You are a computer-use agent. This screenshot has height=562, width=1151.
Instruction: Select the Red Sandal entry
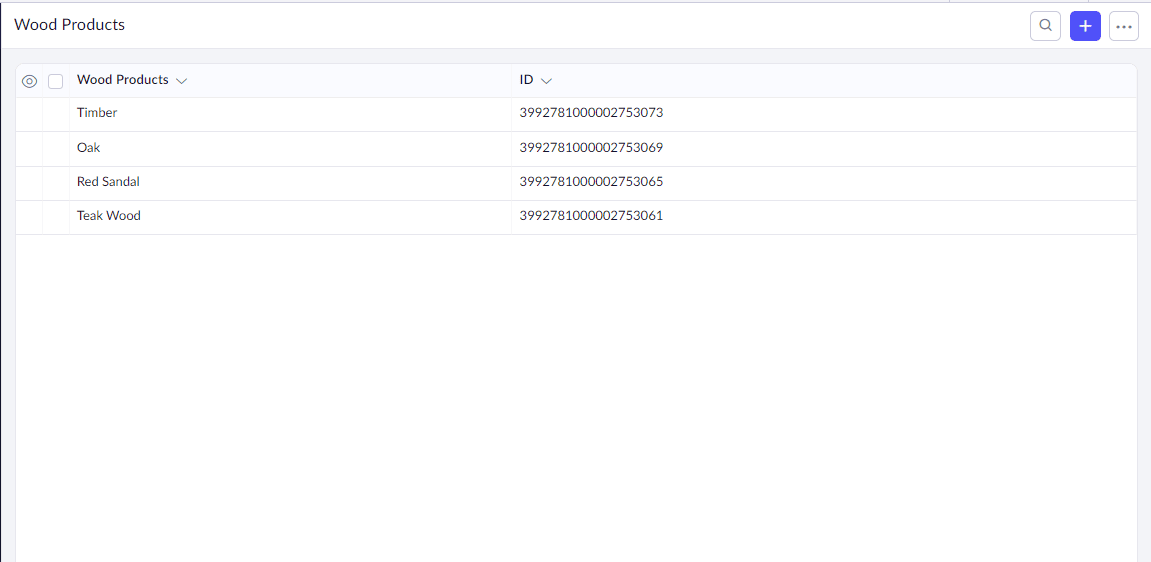108,182
